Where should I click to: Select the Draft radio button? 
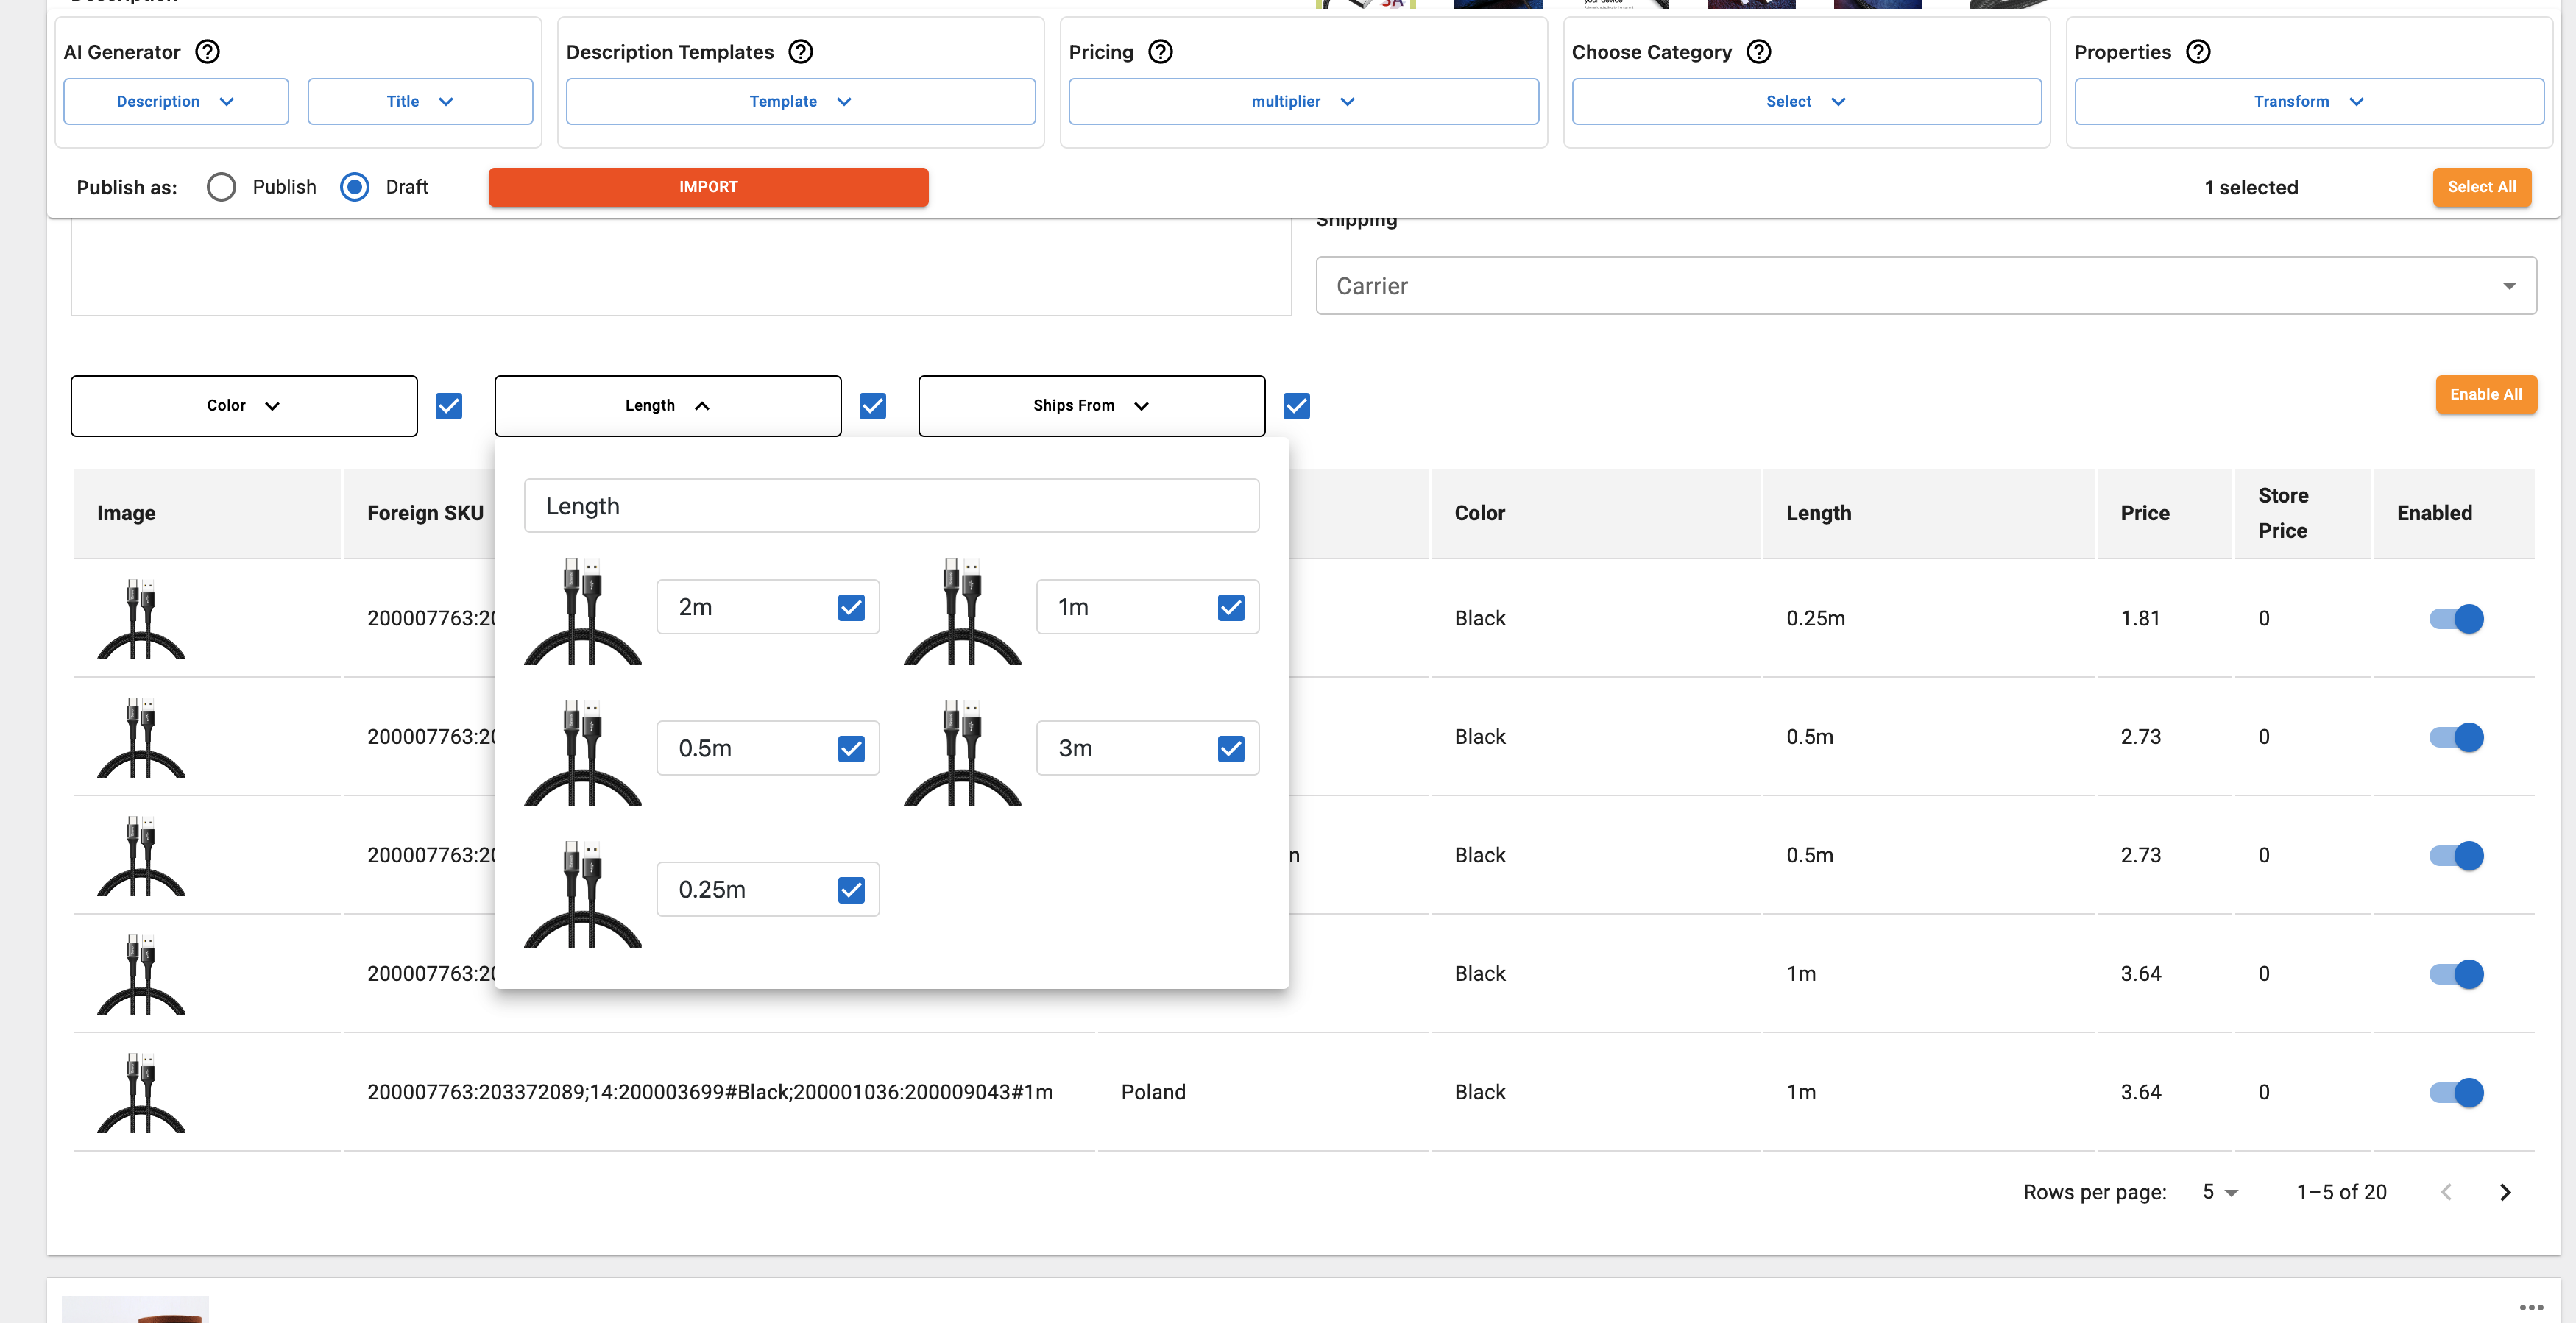tap(354, 187)
